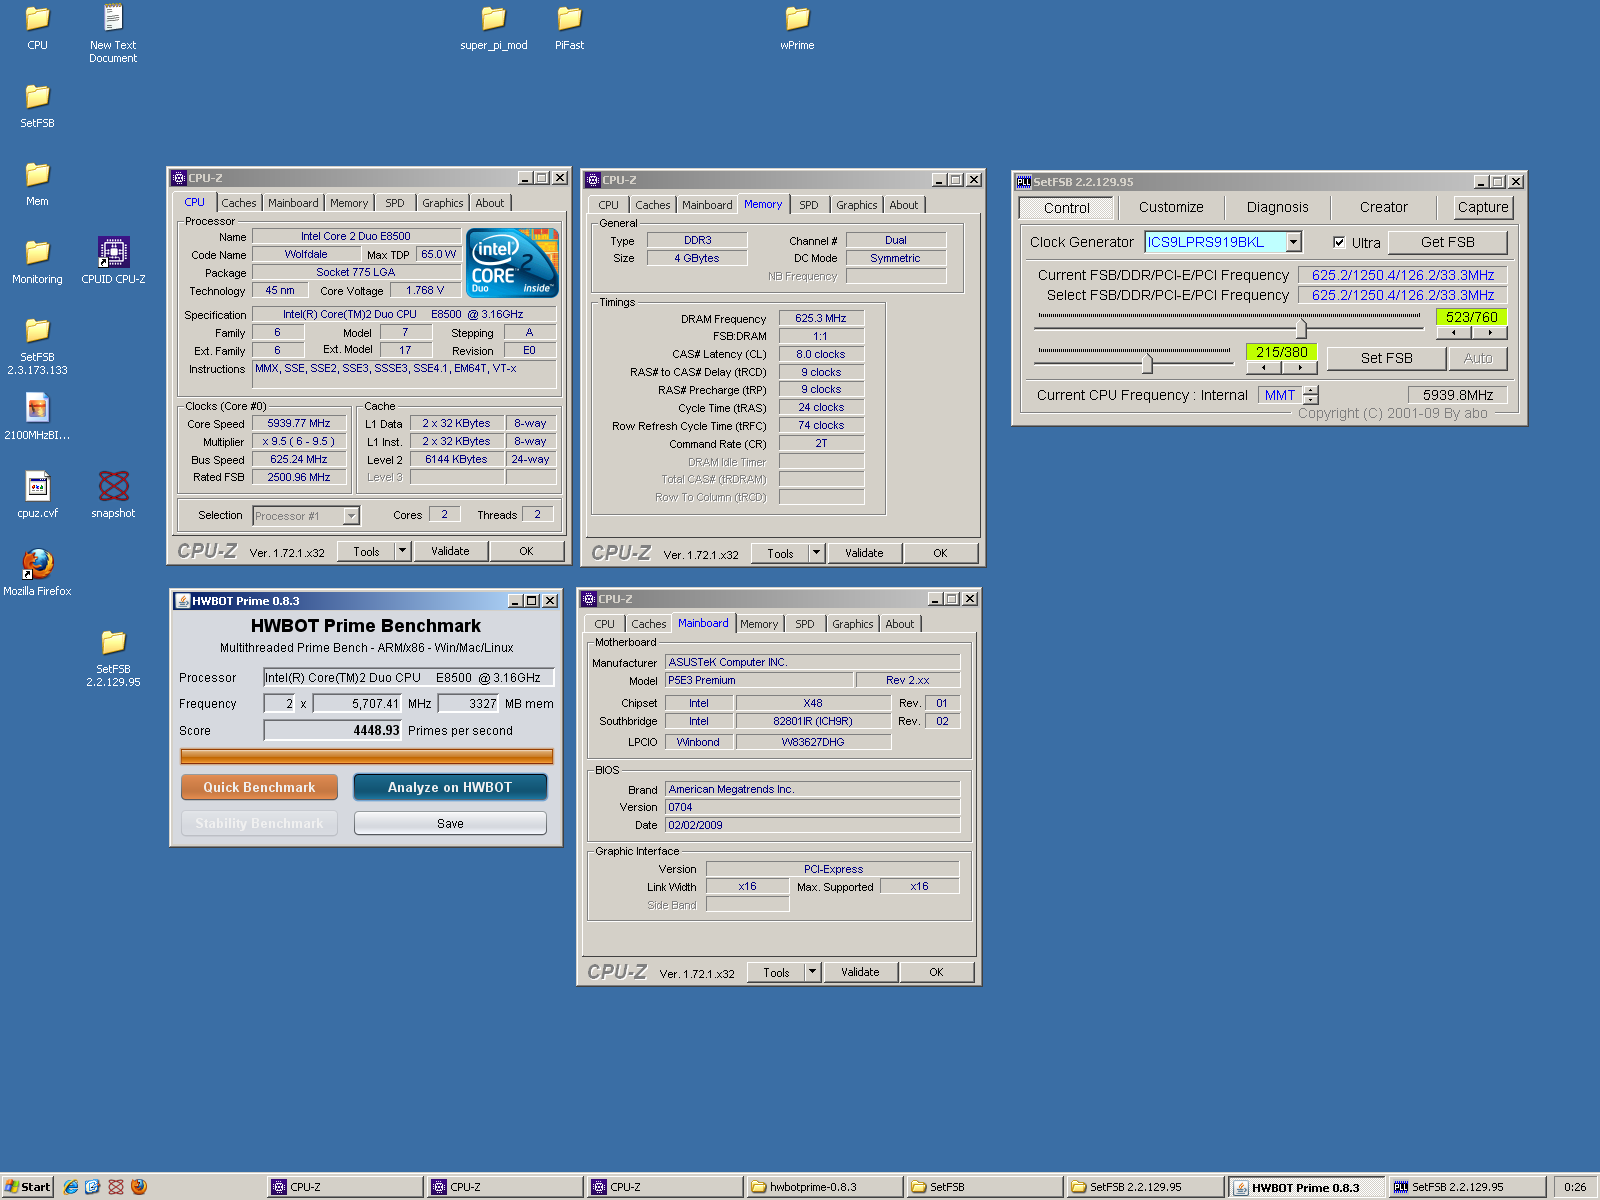
Task: Click the HWBOT Processor name field
Action: [408, 678]
